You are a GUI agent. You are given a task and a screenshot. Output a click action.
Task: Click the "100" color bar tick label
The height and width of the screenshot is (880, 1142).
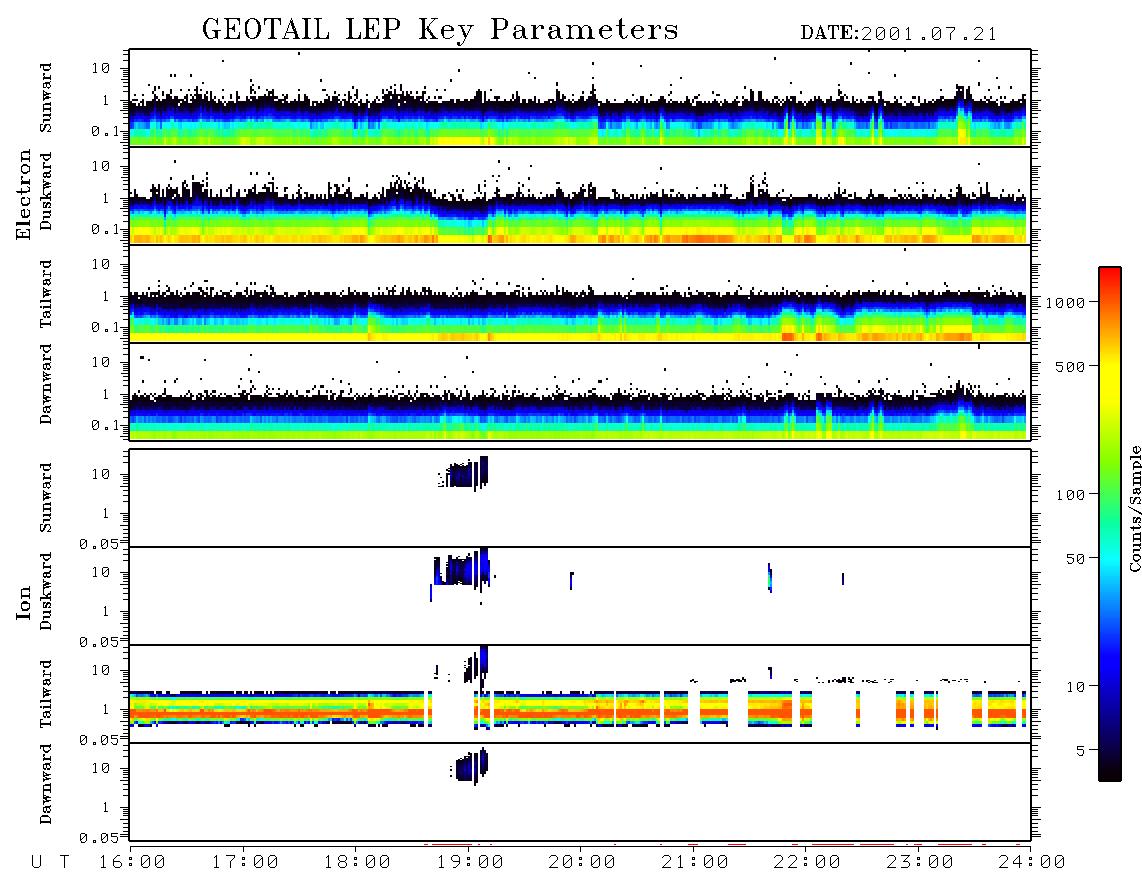[1070, 495]
